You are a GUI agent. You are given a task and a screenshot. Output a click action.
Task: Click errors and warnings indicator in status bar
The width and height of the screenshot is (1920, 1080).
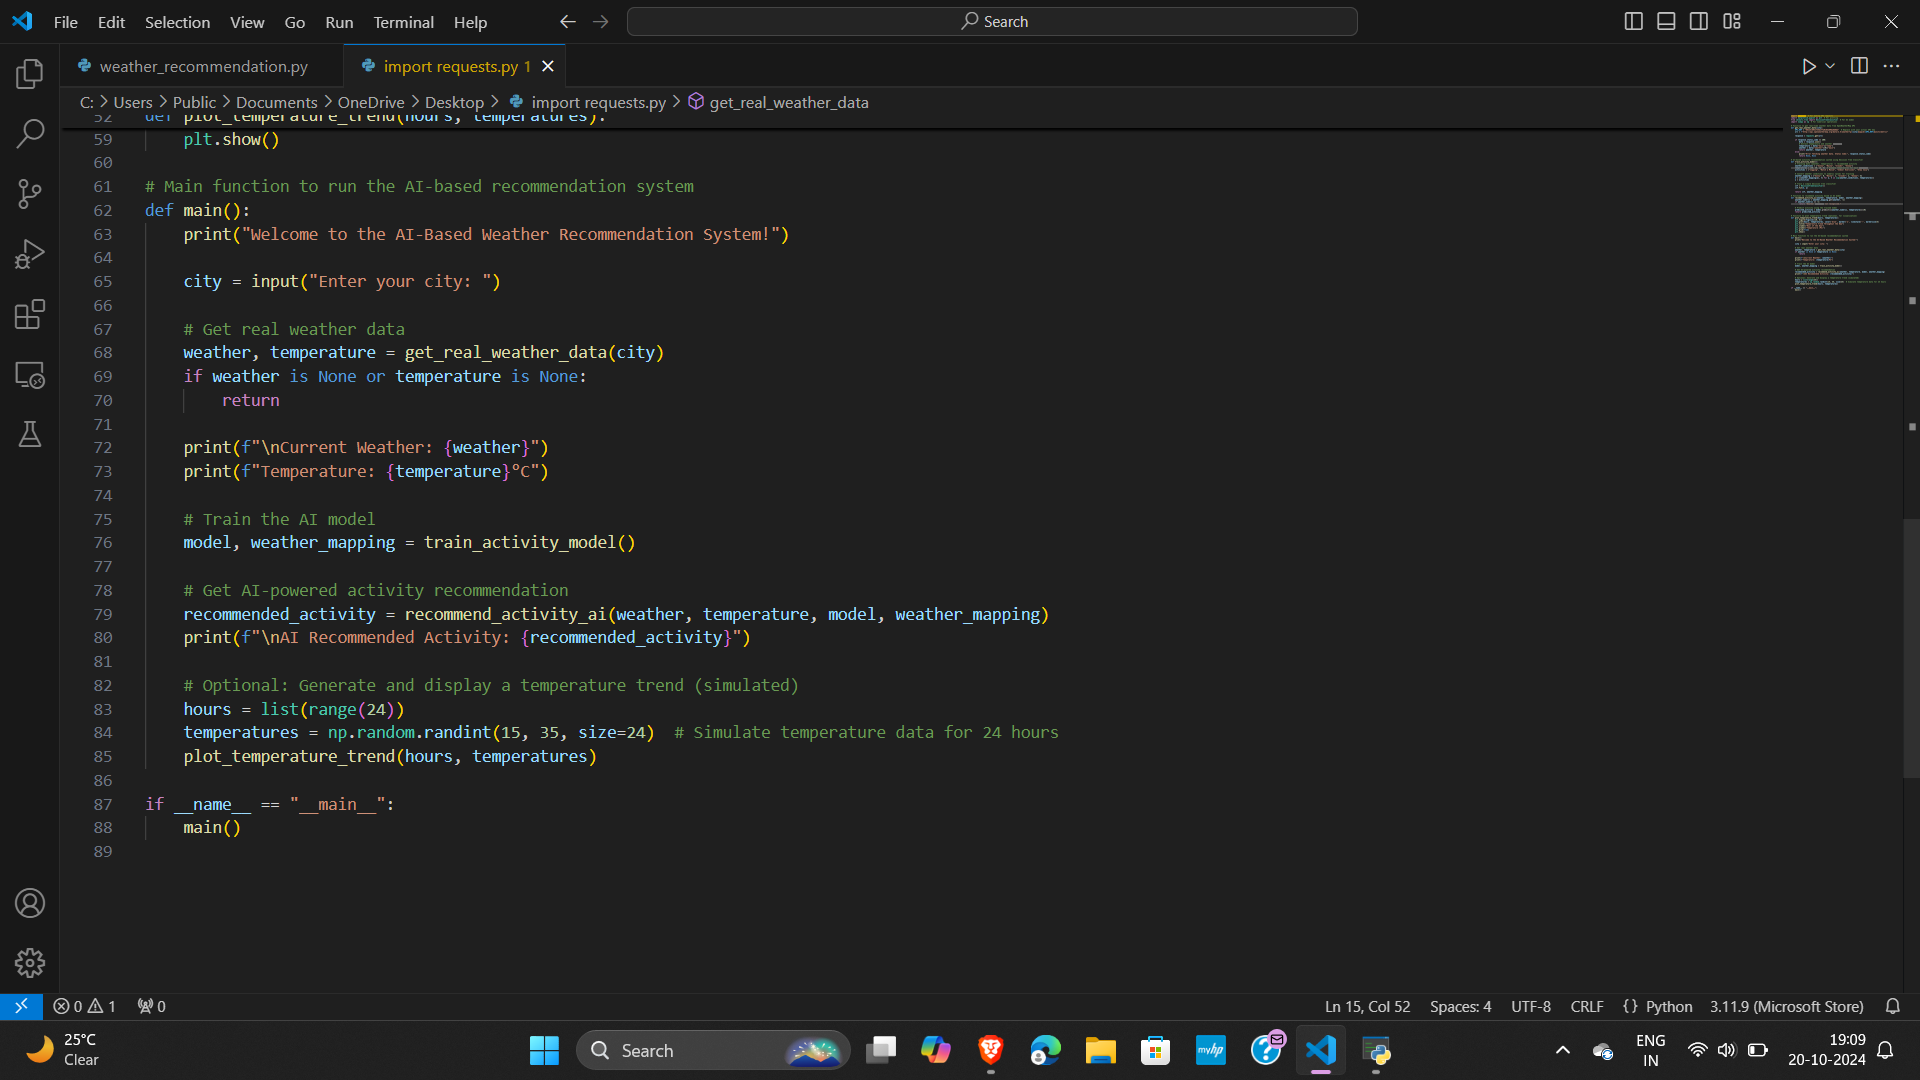point(85,1006)
